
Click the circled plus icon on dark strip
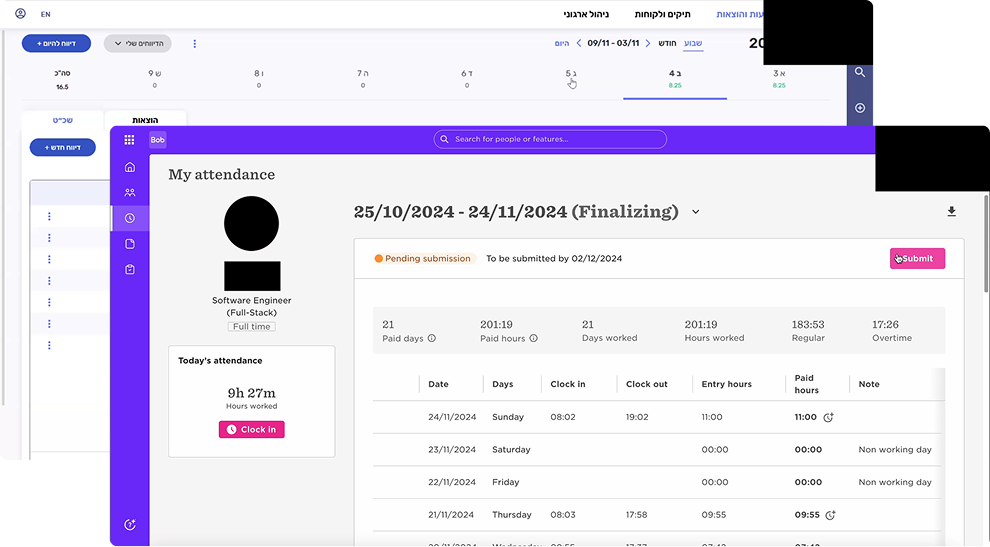pyautogui.click(x=859, y=108)
